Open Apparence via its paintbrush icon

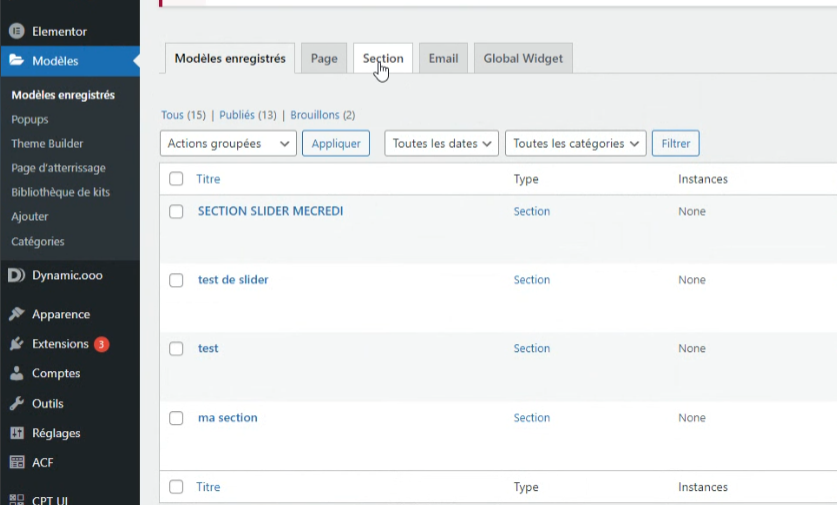tap(16, 314)
